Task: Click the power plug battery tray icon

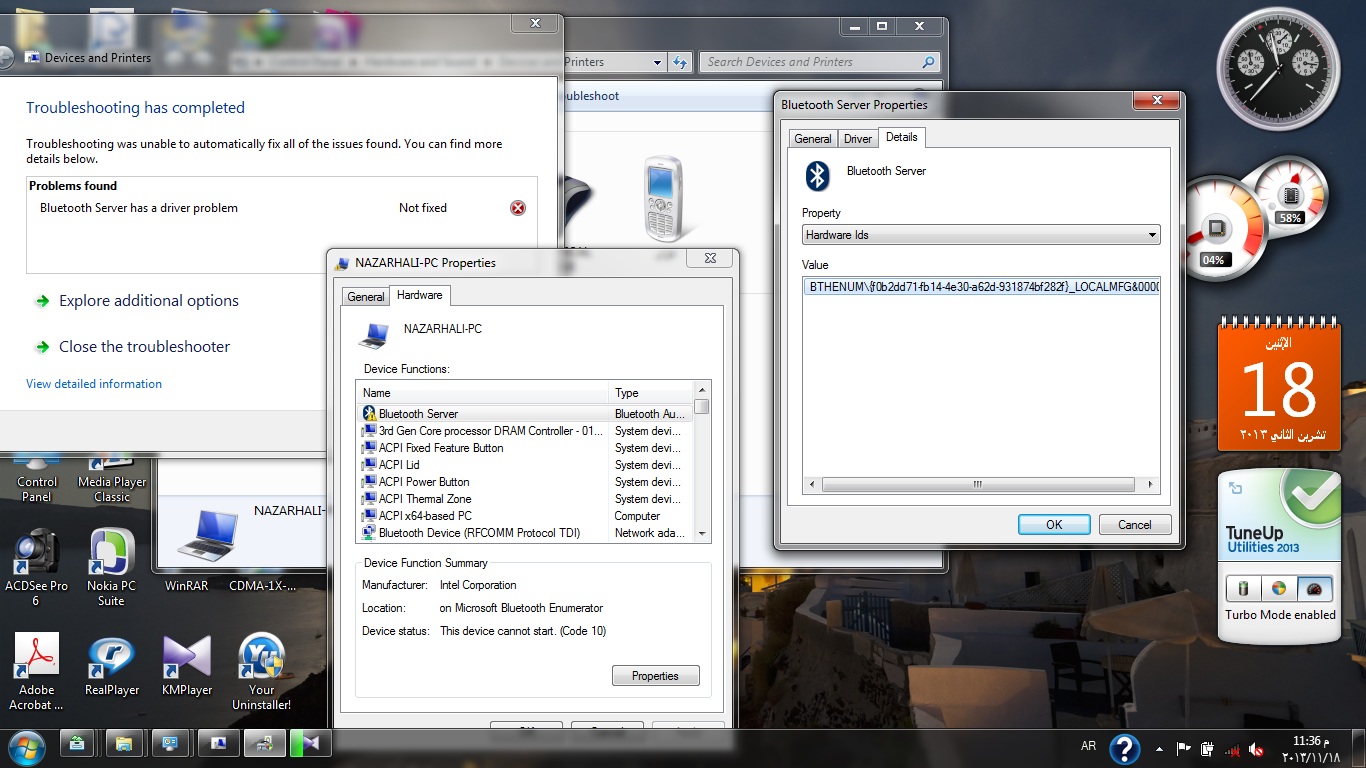Action: (x=1207, y=748)
